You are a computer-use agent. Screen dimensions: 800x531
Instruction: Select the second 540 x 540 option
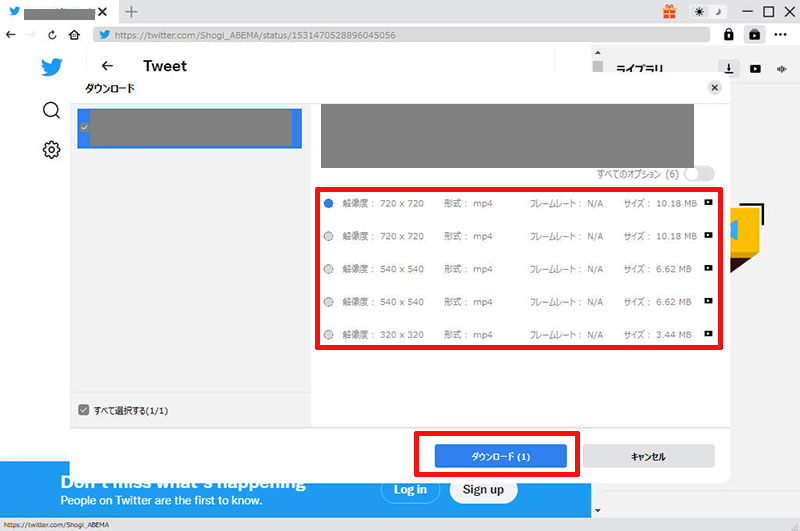click(328, 301)
